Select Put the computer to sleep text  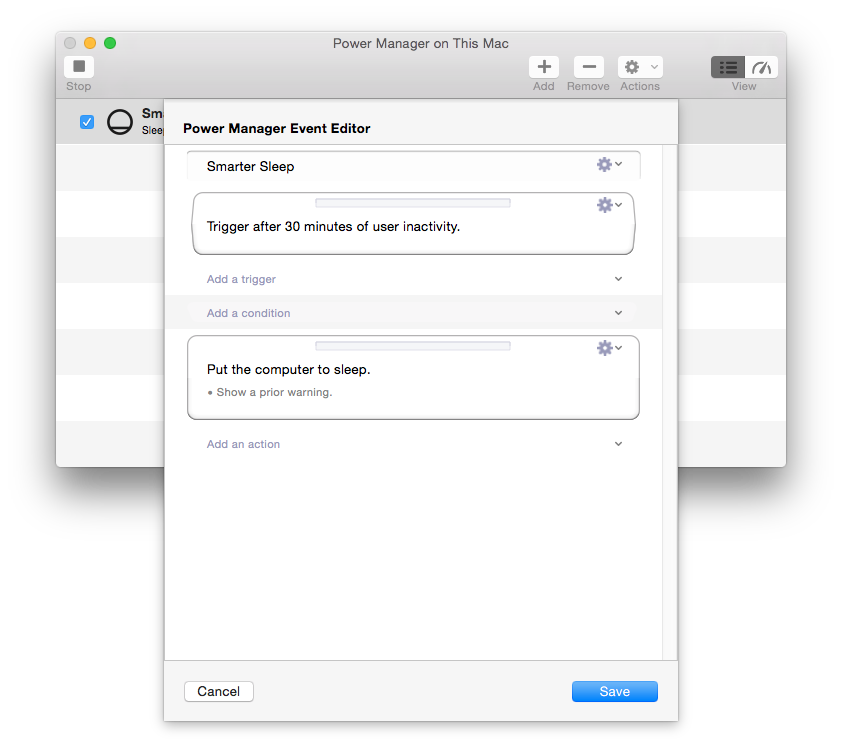(288, 369)
